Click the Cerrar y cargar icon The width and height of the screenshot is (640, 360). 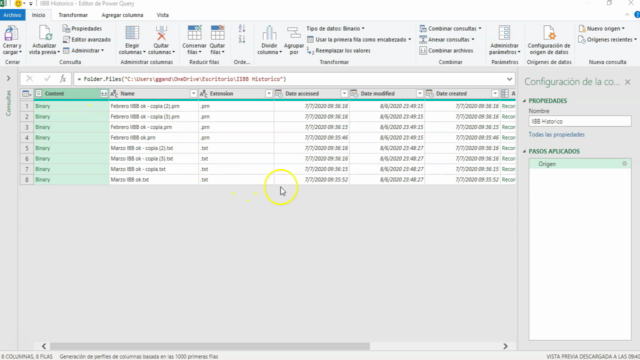point(11,33)
